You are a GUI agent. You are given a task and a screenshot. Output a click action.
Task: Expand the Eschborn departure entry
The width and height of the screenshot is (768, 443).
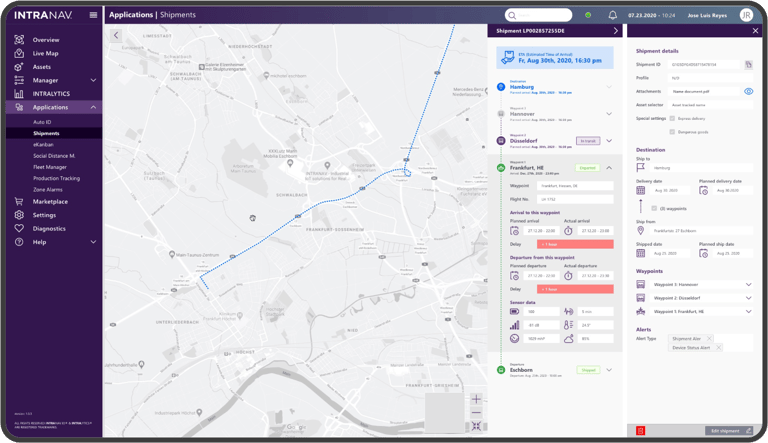click(609, 370)
